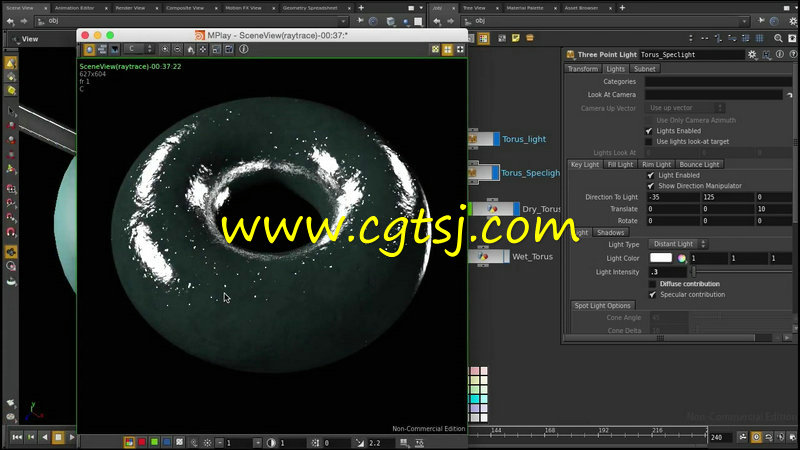The width and height of the screenshot is (800, 450).
Task: Jump to first frame in the playbar
Action: 17,437
